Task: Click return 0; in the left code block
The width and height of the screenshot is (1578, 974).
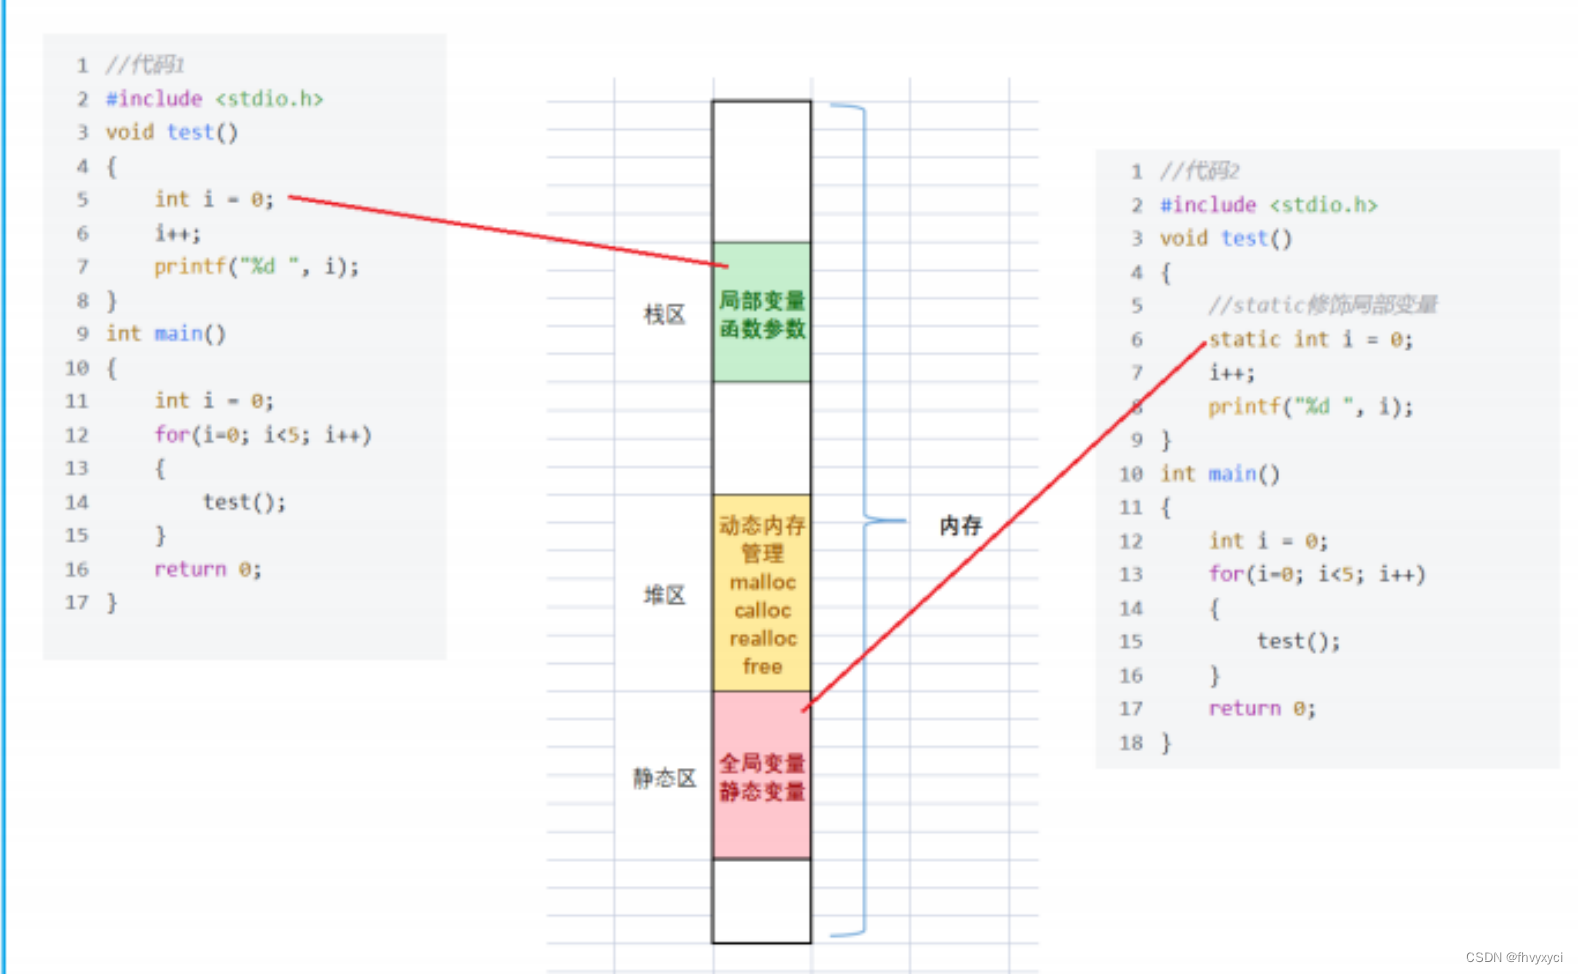Action: point(208,569)
